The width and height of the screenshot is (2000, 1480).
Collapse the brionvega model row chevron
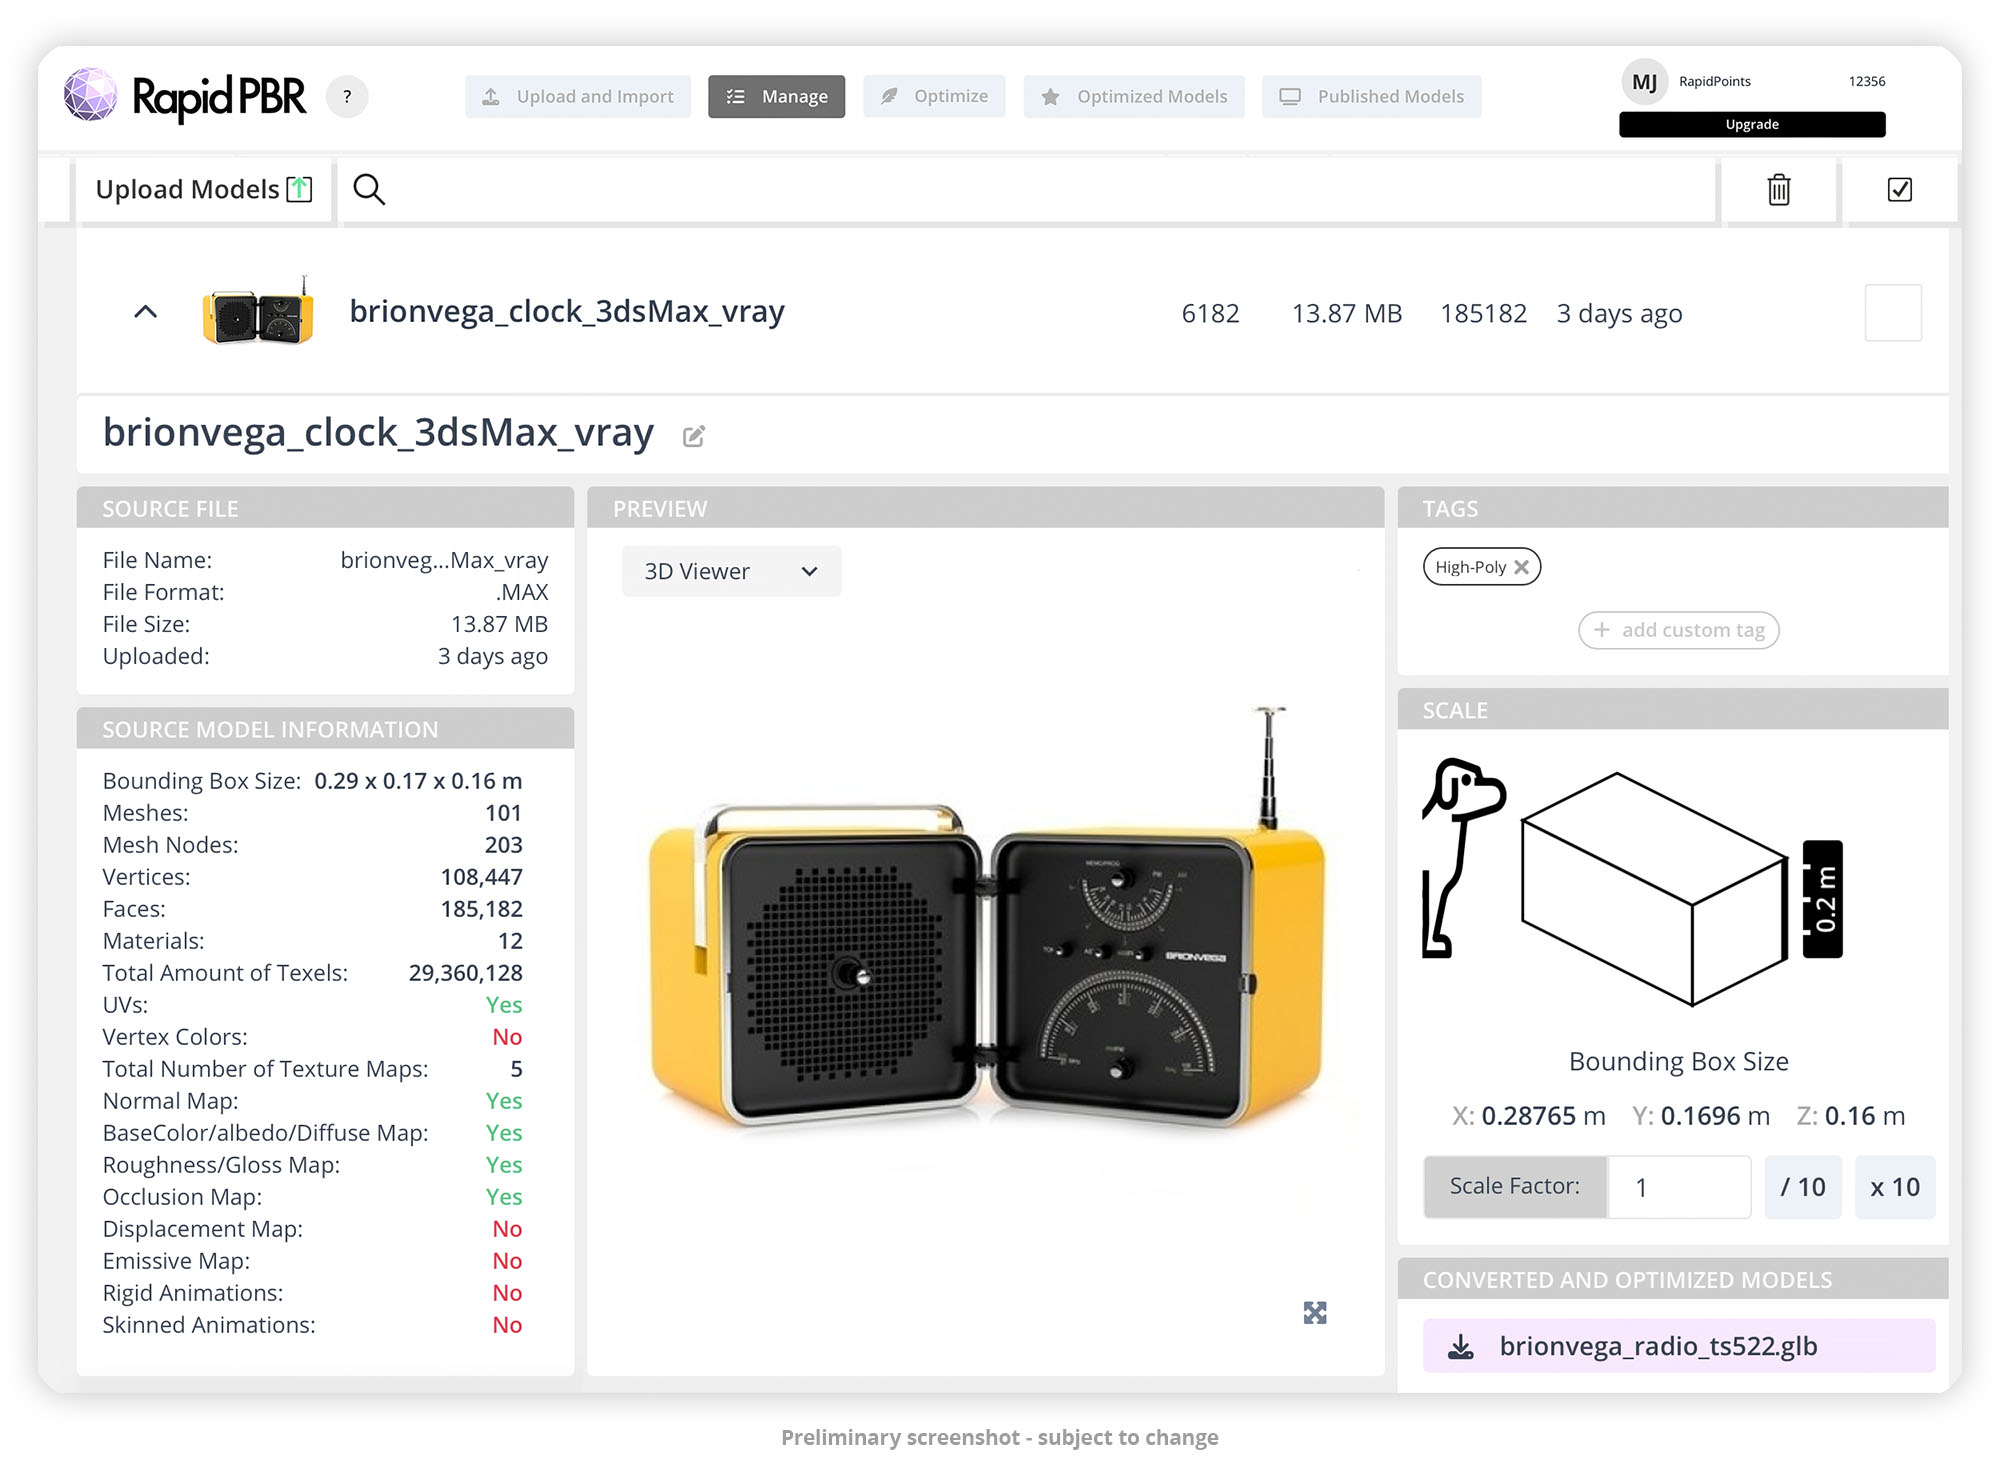(x=146, y=312)
